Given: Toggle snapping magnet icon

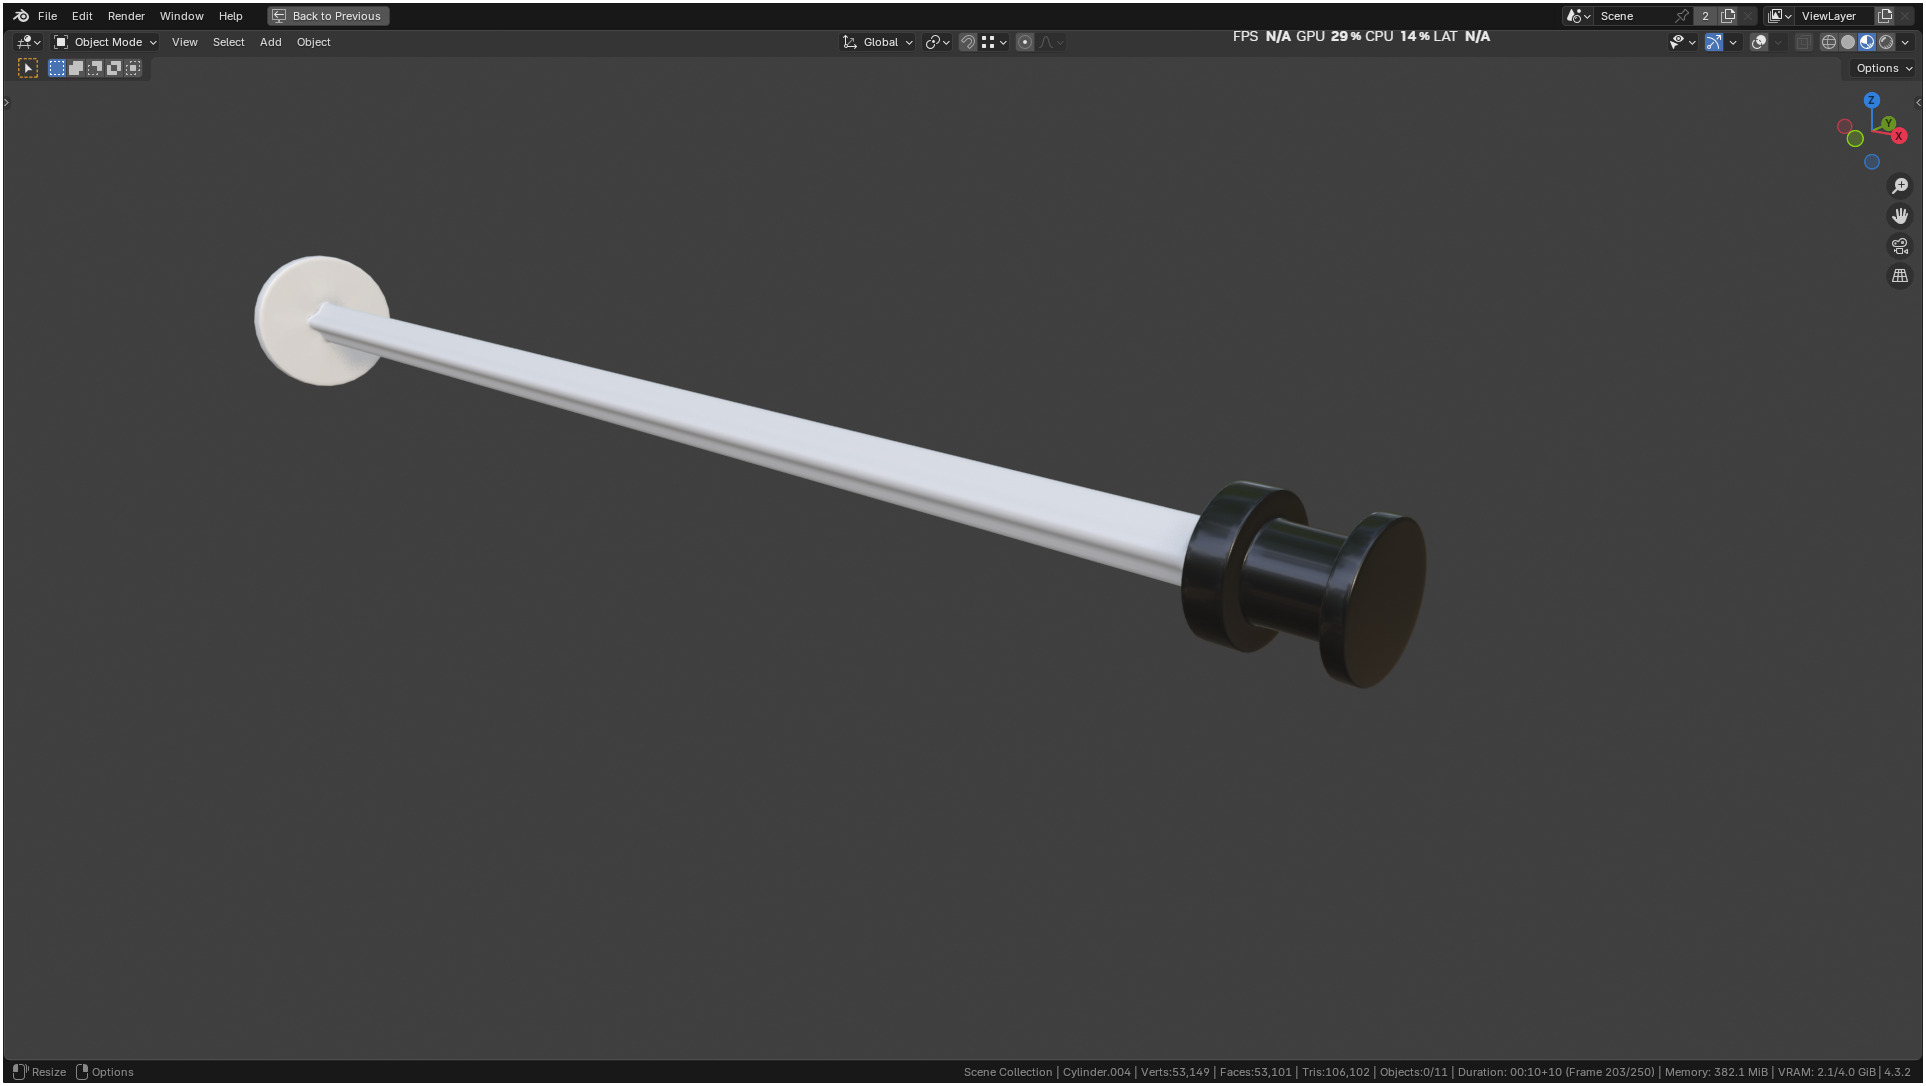Looking at the screenshot, I should click(x=968, y=42).
